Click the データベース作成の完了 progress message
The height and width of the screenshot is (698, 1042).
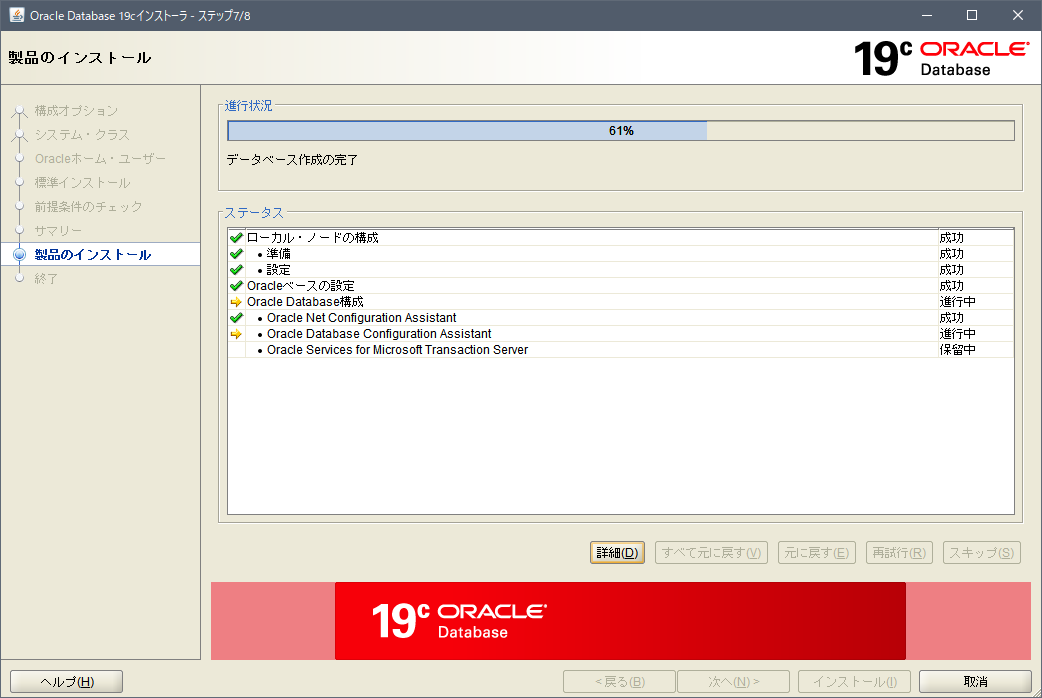click(292, 160)
